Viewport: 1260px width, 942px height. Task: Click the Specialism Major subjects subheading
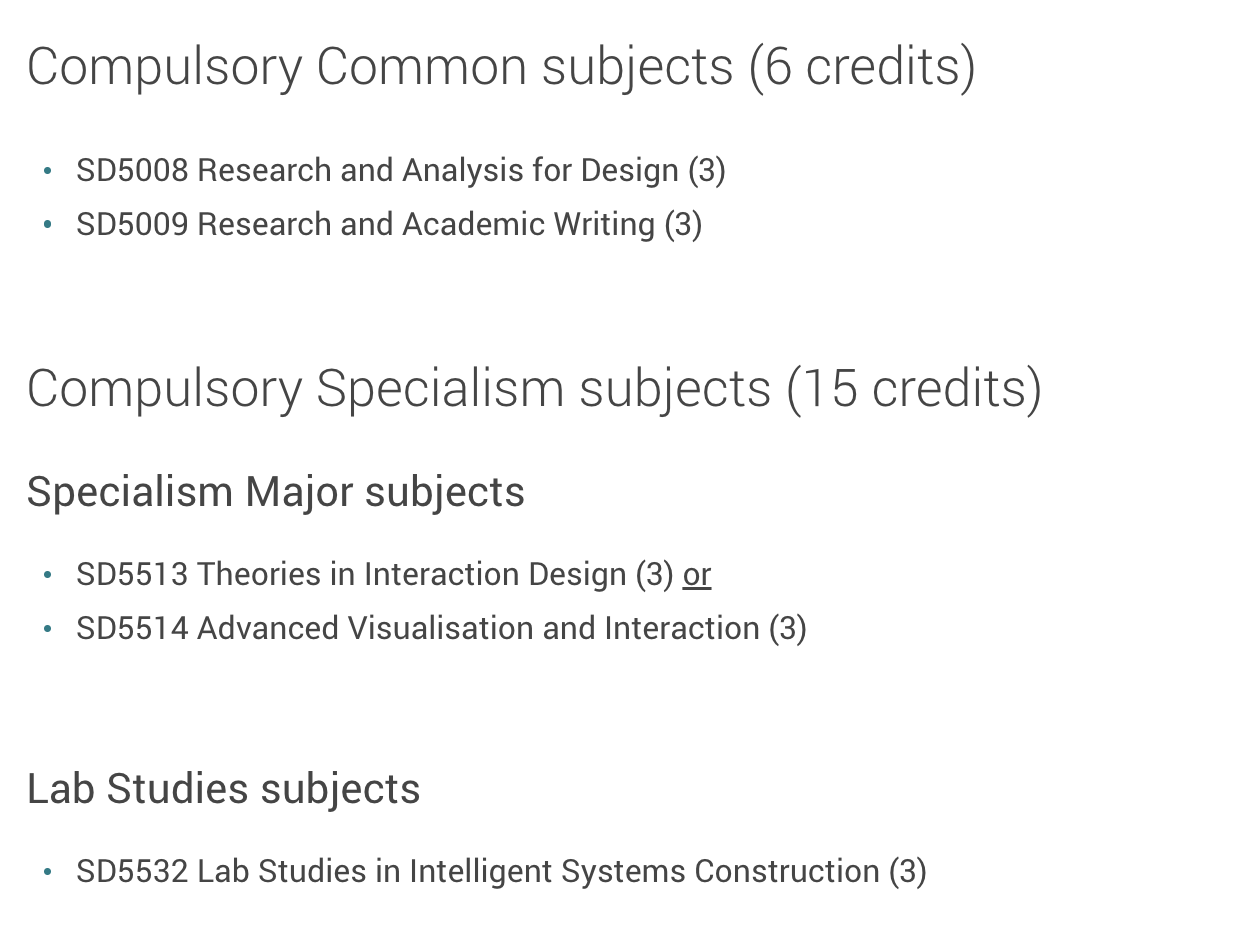tap(276, 492)
